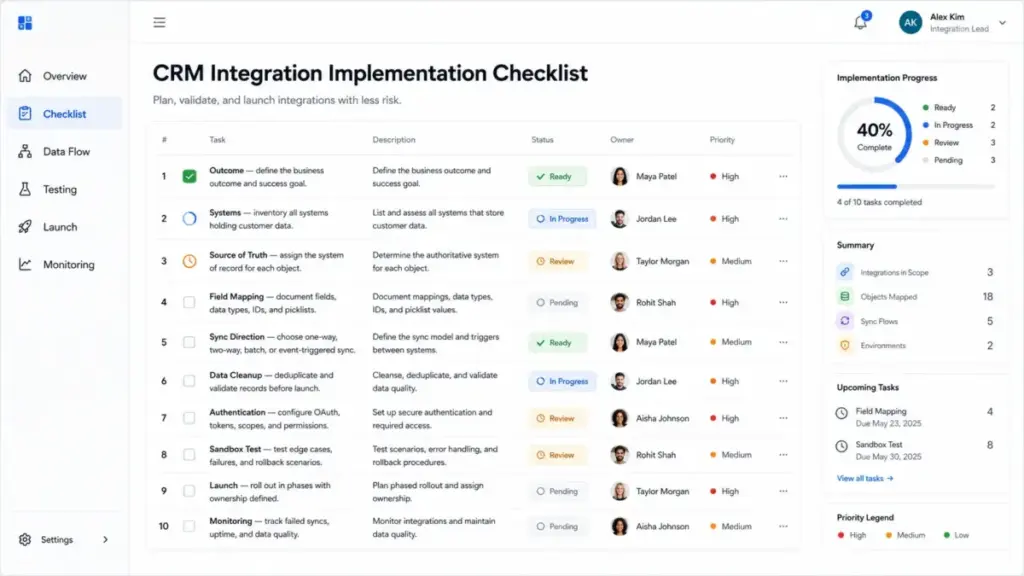Click the clock icon beside upcoming Sandbox Test
1024x576 pixels.
click(842, 446)
